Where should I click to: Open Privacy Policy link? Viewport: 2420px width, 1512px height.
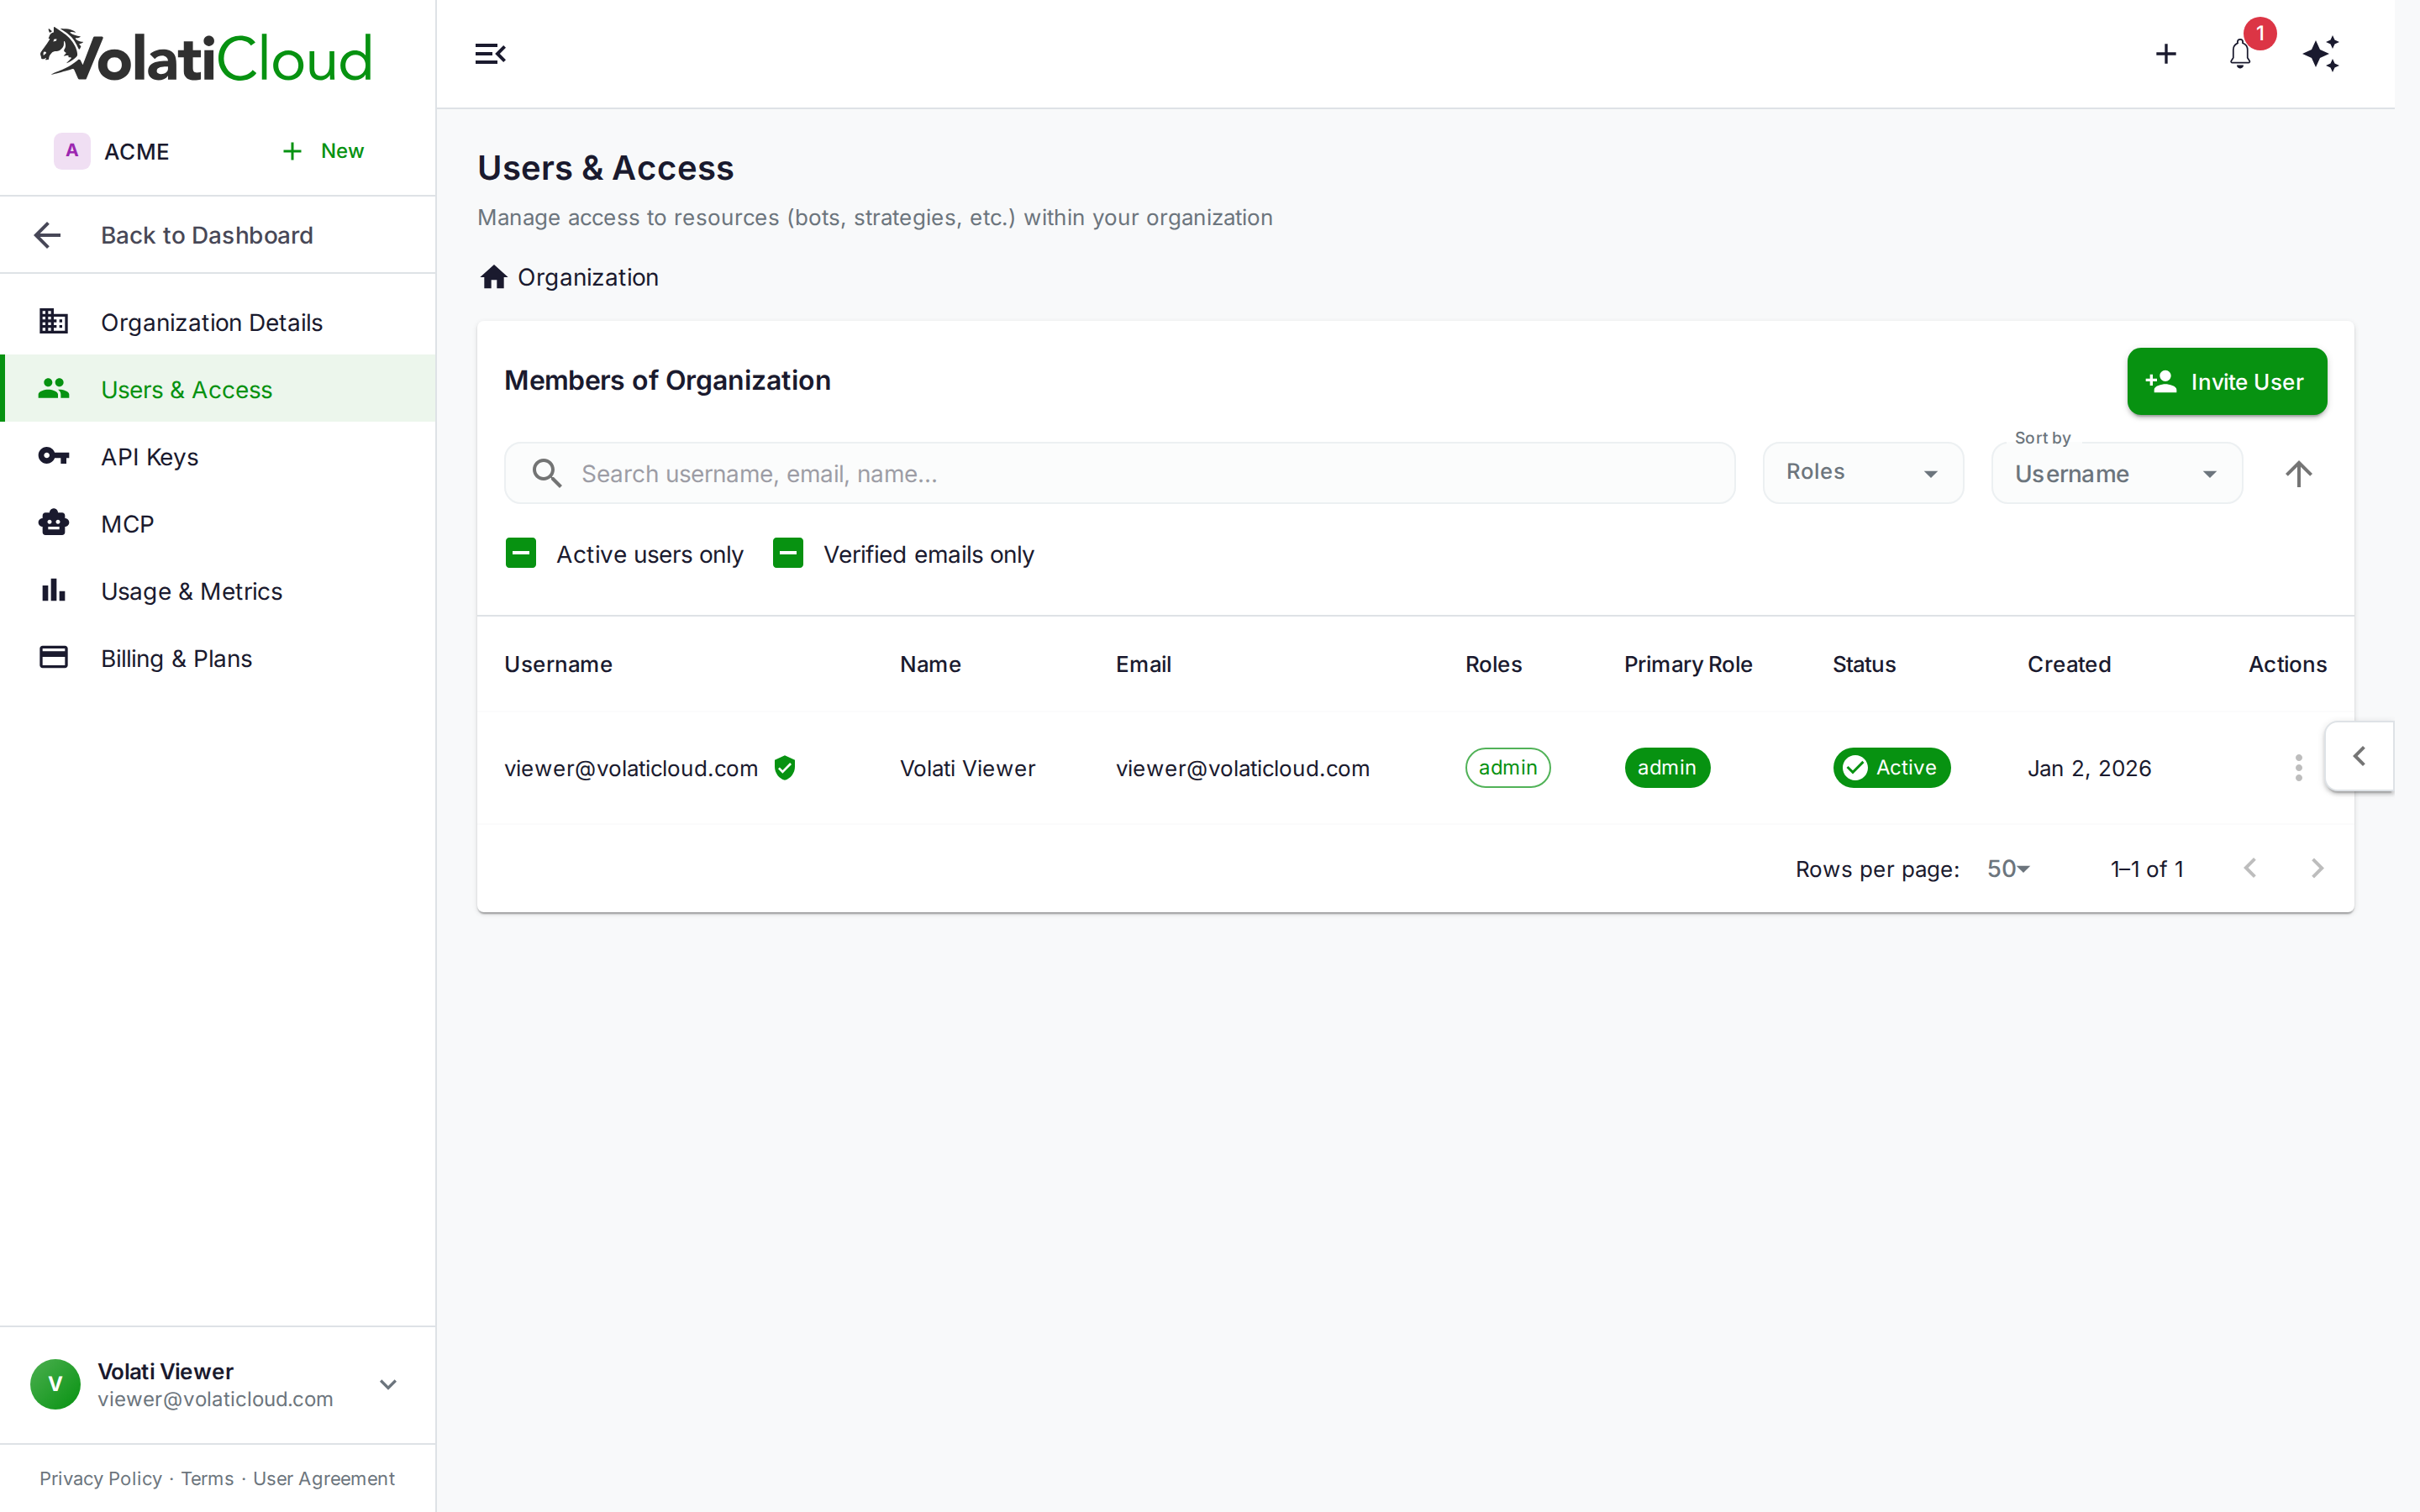100,1478
